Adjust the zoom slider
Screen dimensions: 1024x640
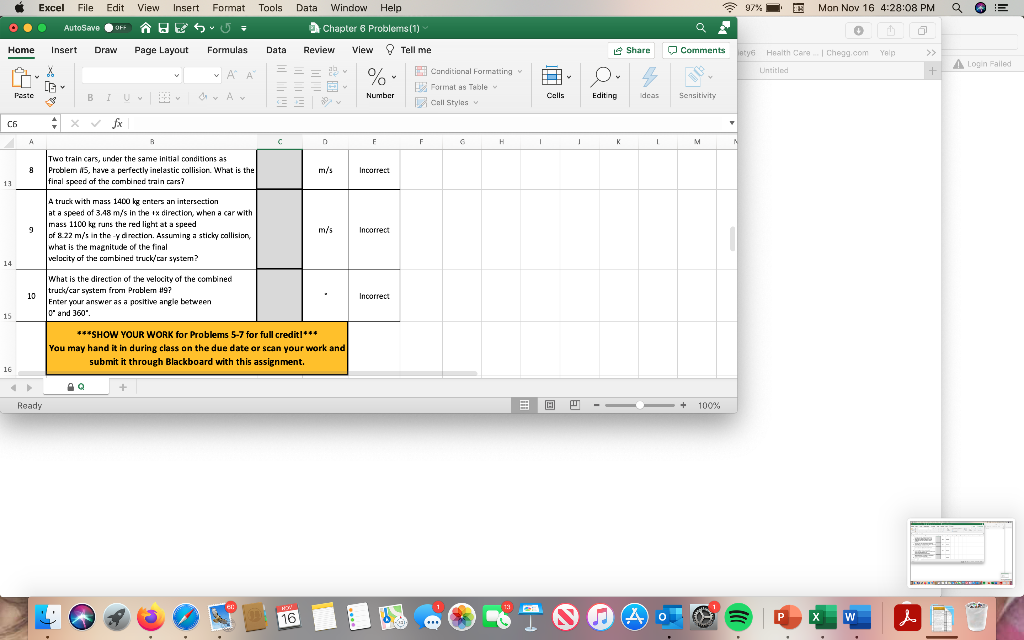coord(639,405)
